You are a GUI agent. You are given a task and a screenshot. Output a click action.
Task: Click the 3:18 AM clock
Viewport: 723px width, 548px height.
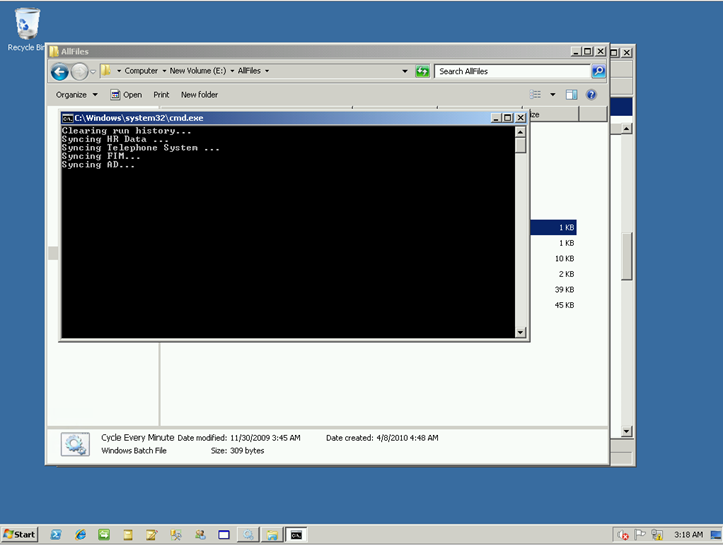point(688,535)
